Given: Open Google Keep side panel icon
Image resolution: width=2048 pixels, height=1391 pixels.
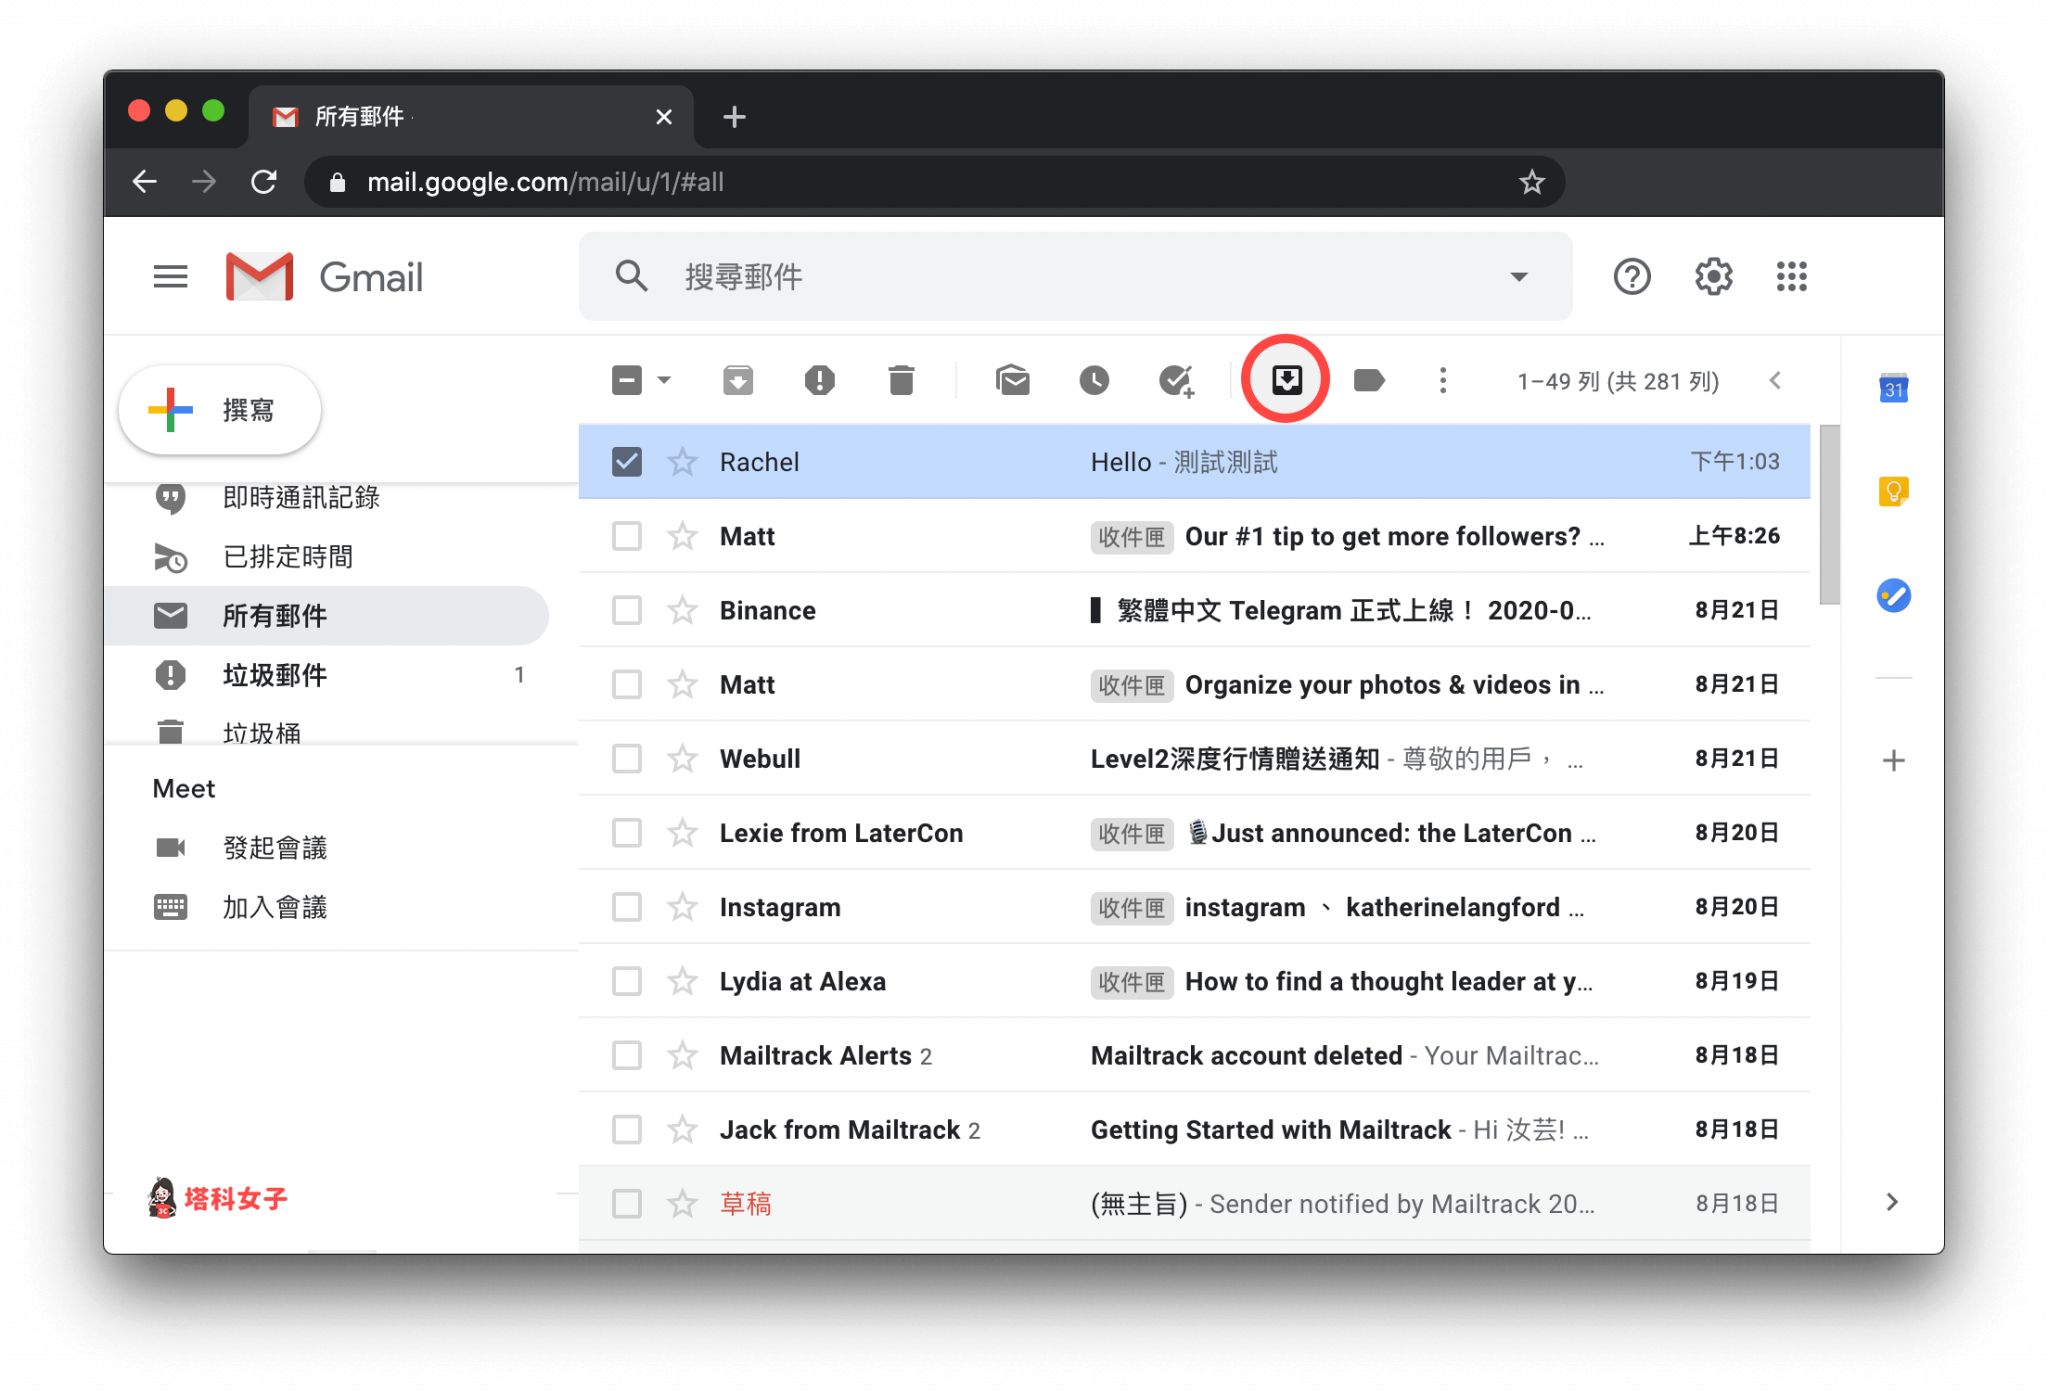Looking at the screenshot, I should 1893,491.
